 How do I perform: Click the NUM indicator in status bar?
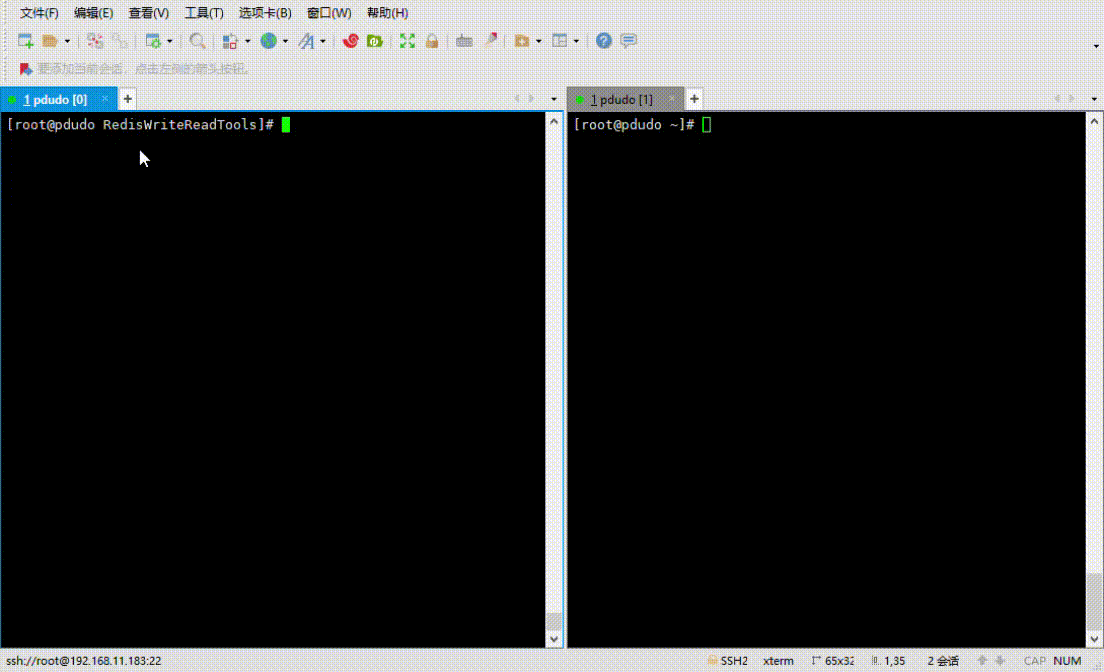pyautogui.click(x=1067, y=661)
